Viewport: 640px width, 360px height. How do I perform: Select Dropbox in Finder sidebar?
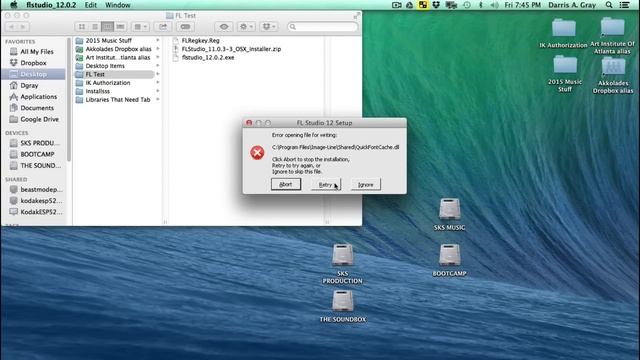[x=33, y=63]
